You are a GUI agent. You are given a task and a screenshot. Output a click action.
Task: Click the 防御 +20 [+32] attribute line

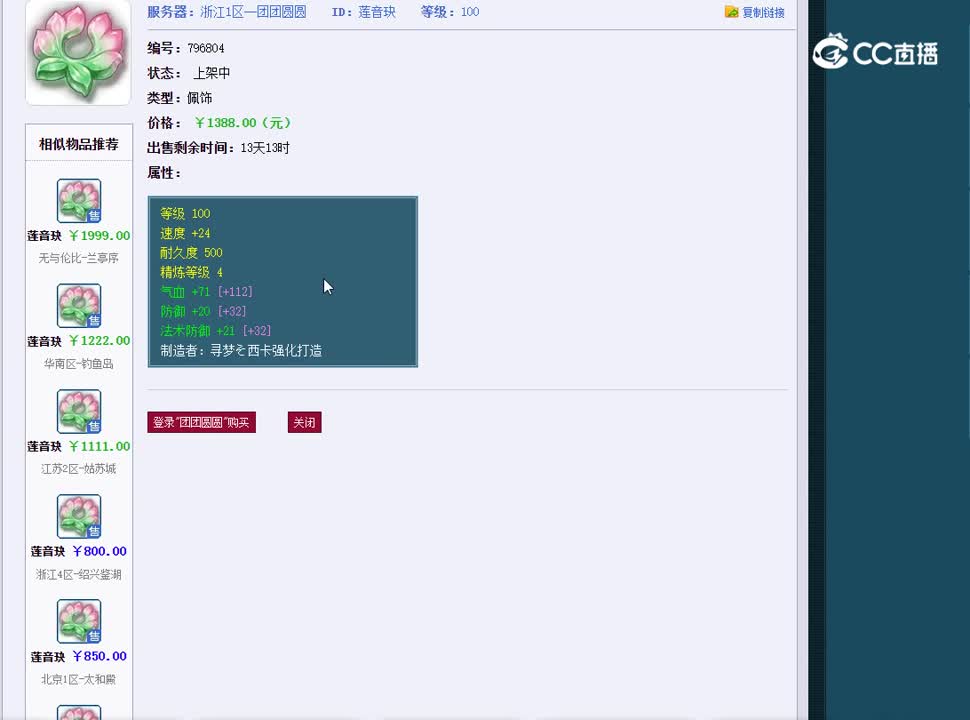(x=203, y=311)
